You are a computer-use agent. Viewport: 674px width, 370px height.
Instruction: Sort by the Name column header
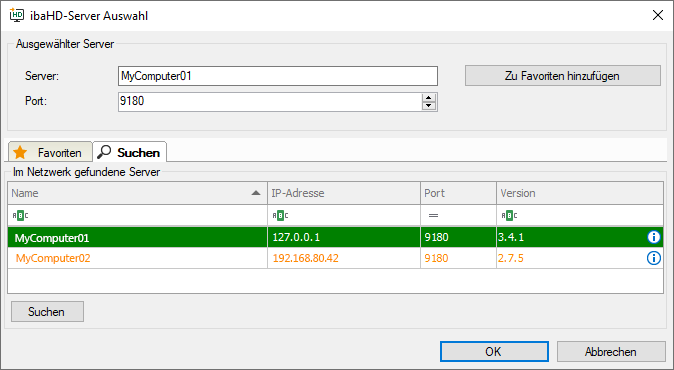point(137,193)
